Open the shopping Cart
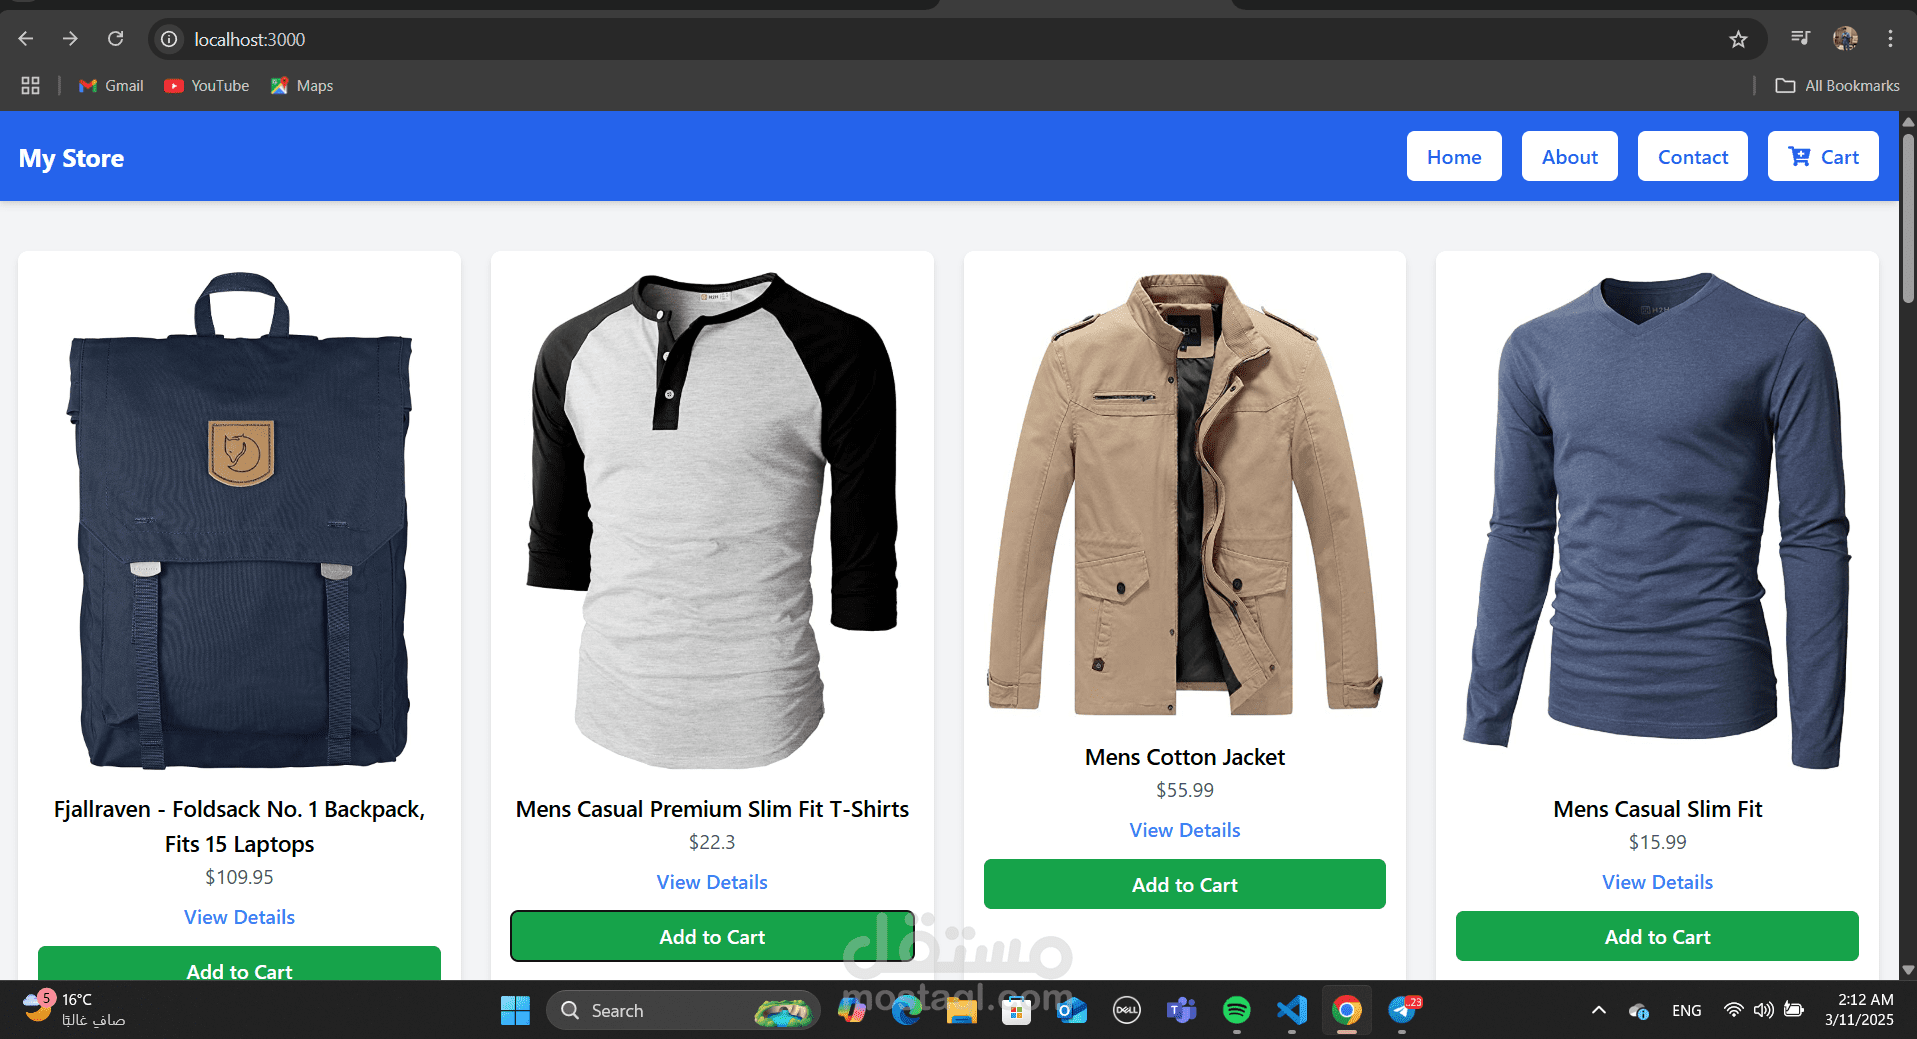Viewport: 1917px width, 1039px height. (x=1823, y=156)
